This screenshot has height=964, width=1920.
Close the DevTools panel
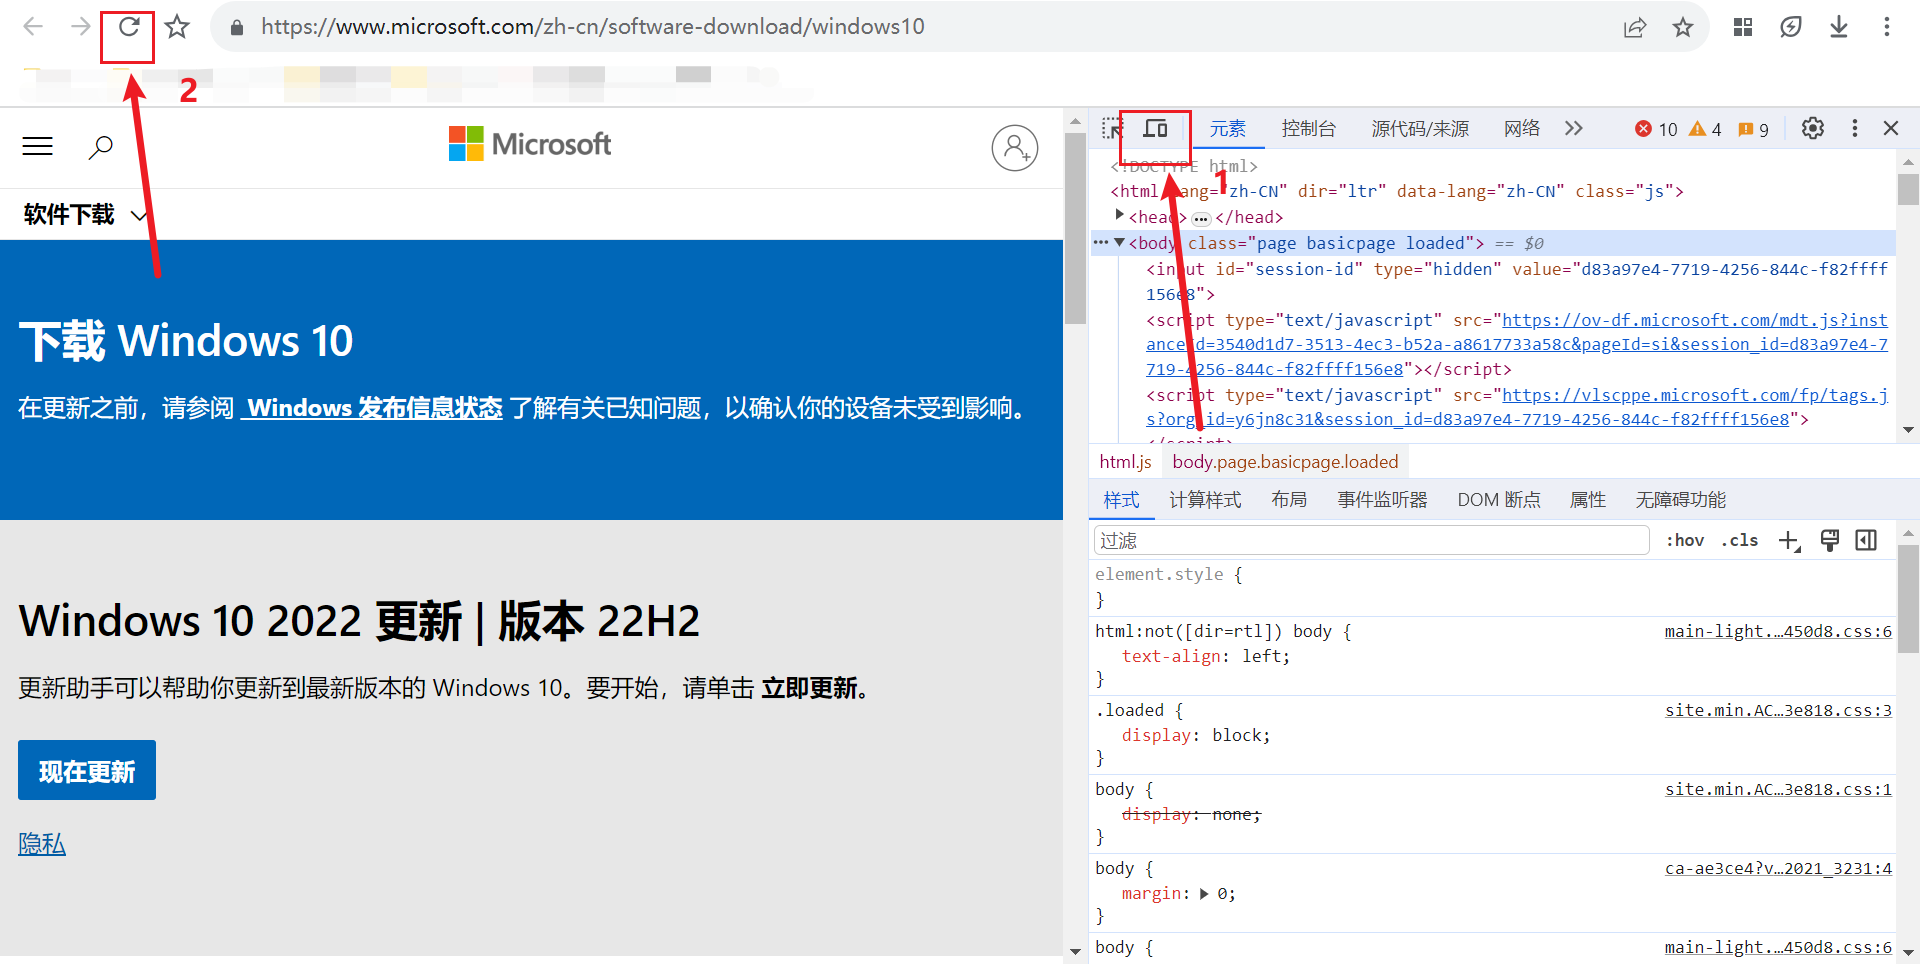(1891, 128)
